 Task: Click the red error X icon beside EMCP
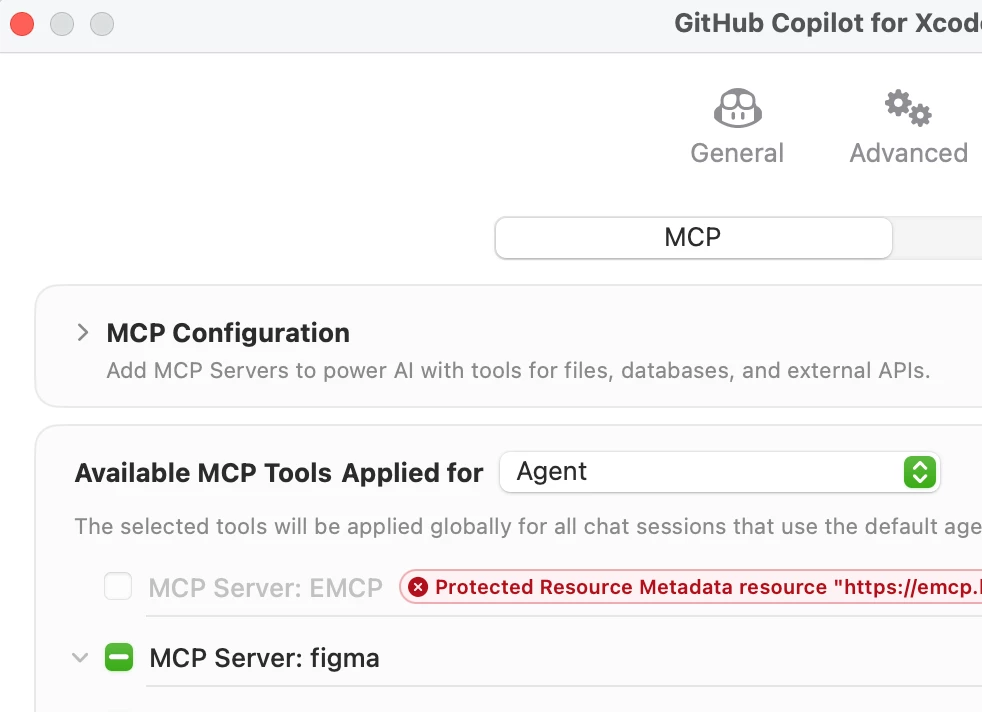(418, 587)
